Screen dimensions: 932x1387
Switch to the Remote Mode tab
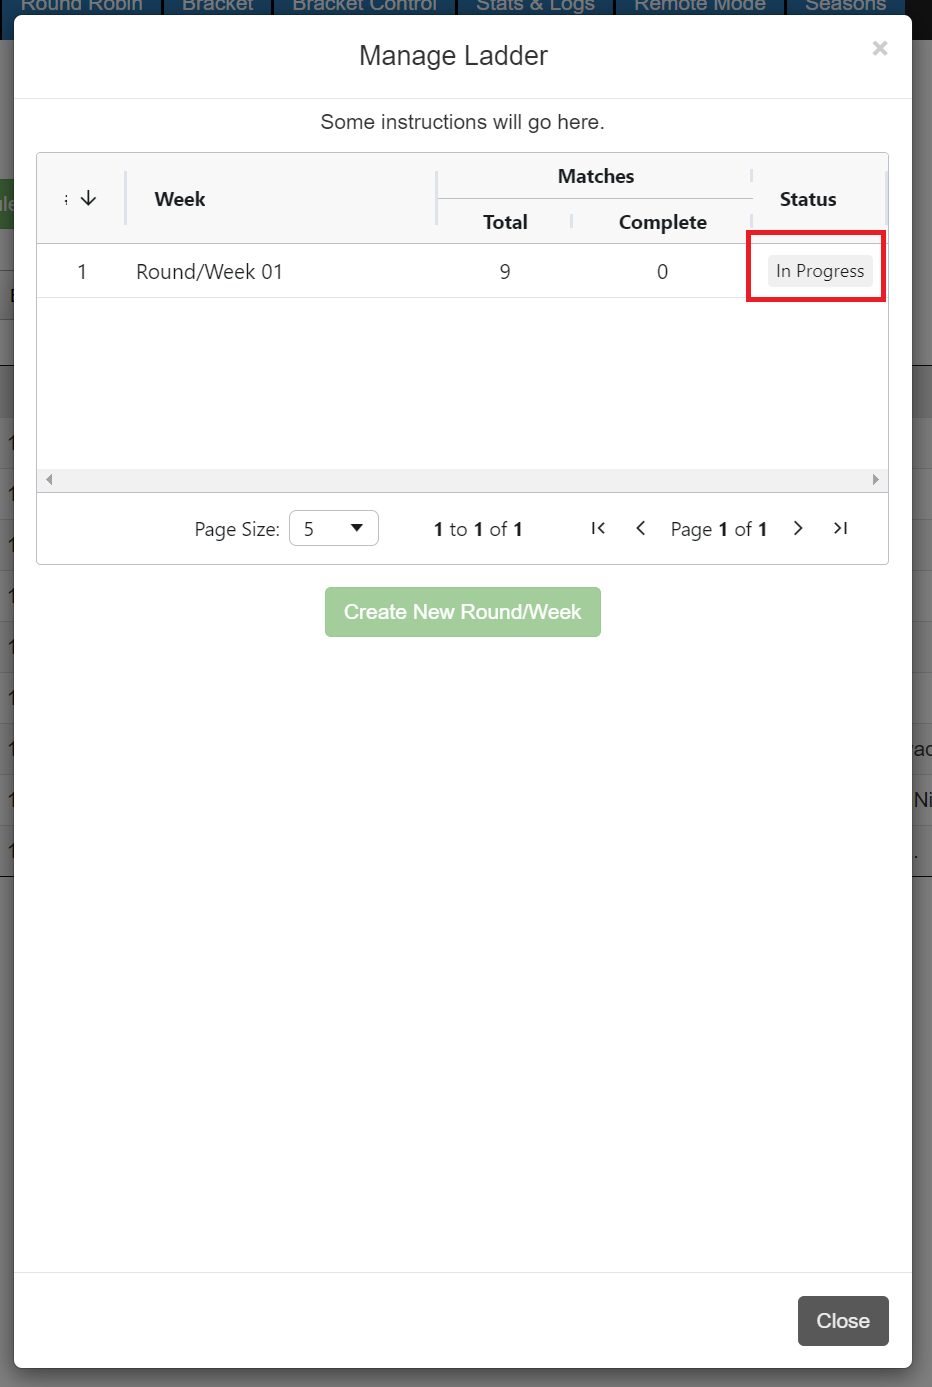[x=699, y=6]
